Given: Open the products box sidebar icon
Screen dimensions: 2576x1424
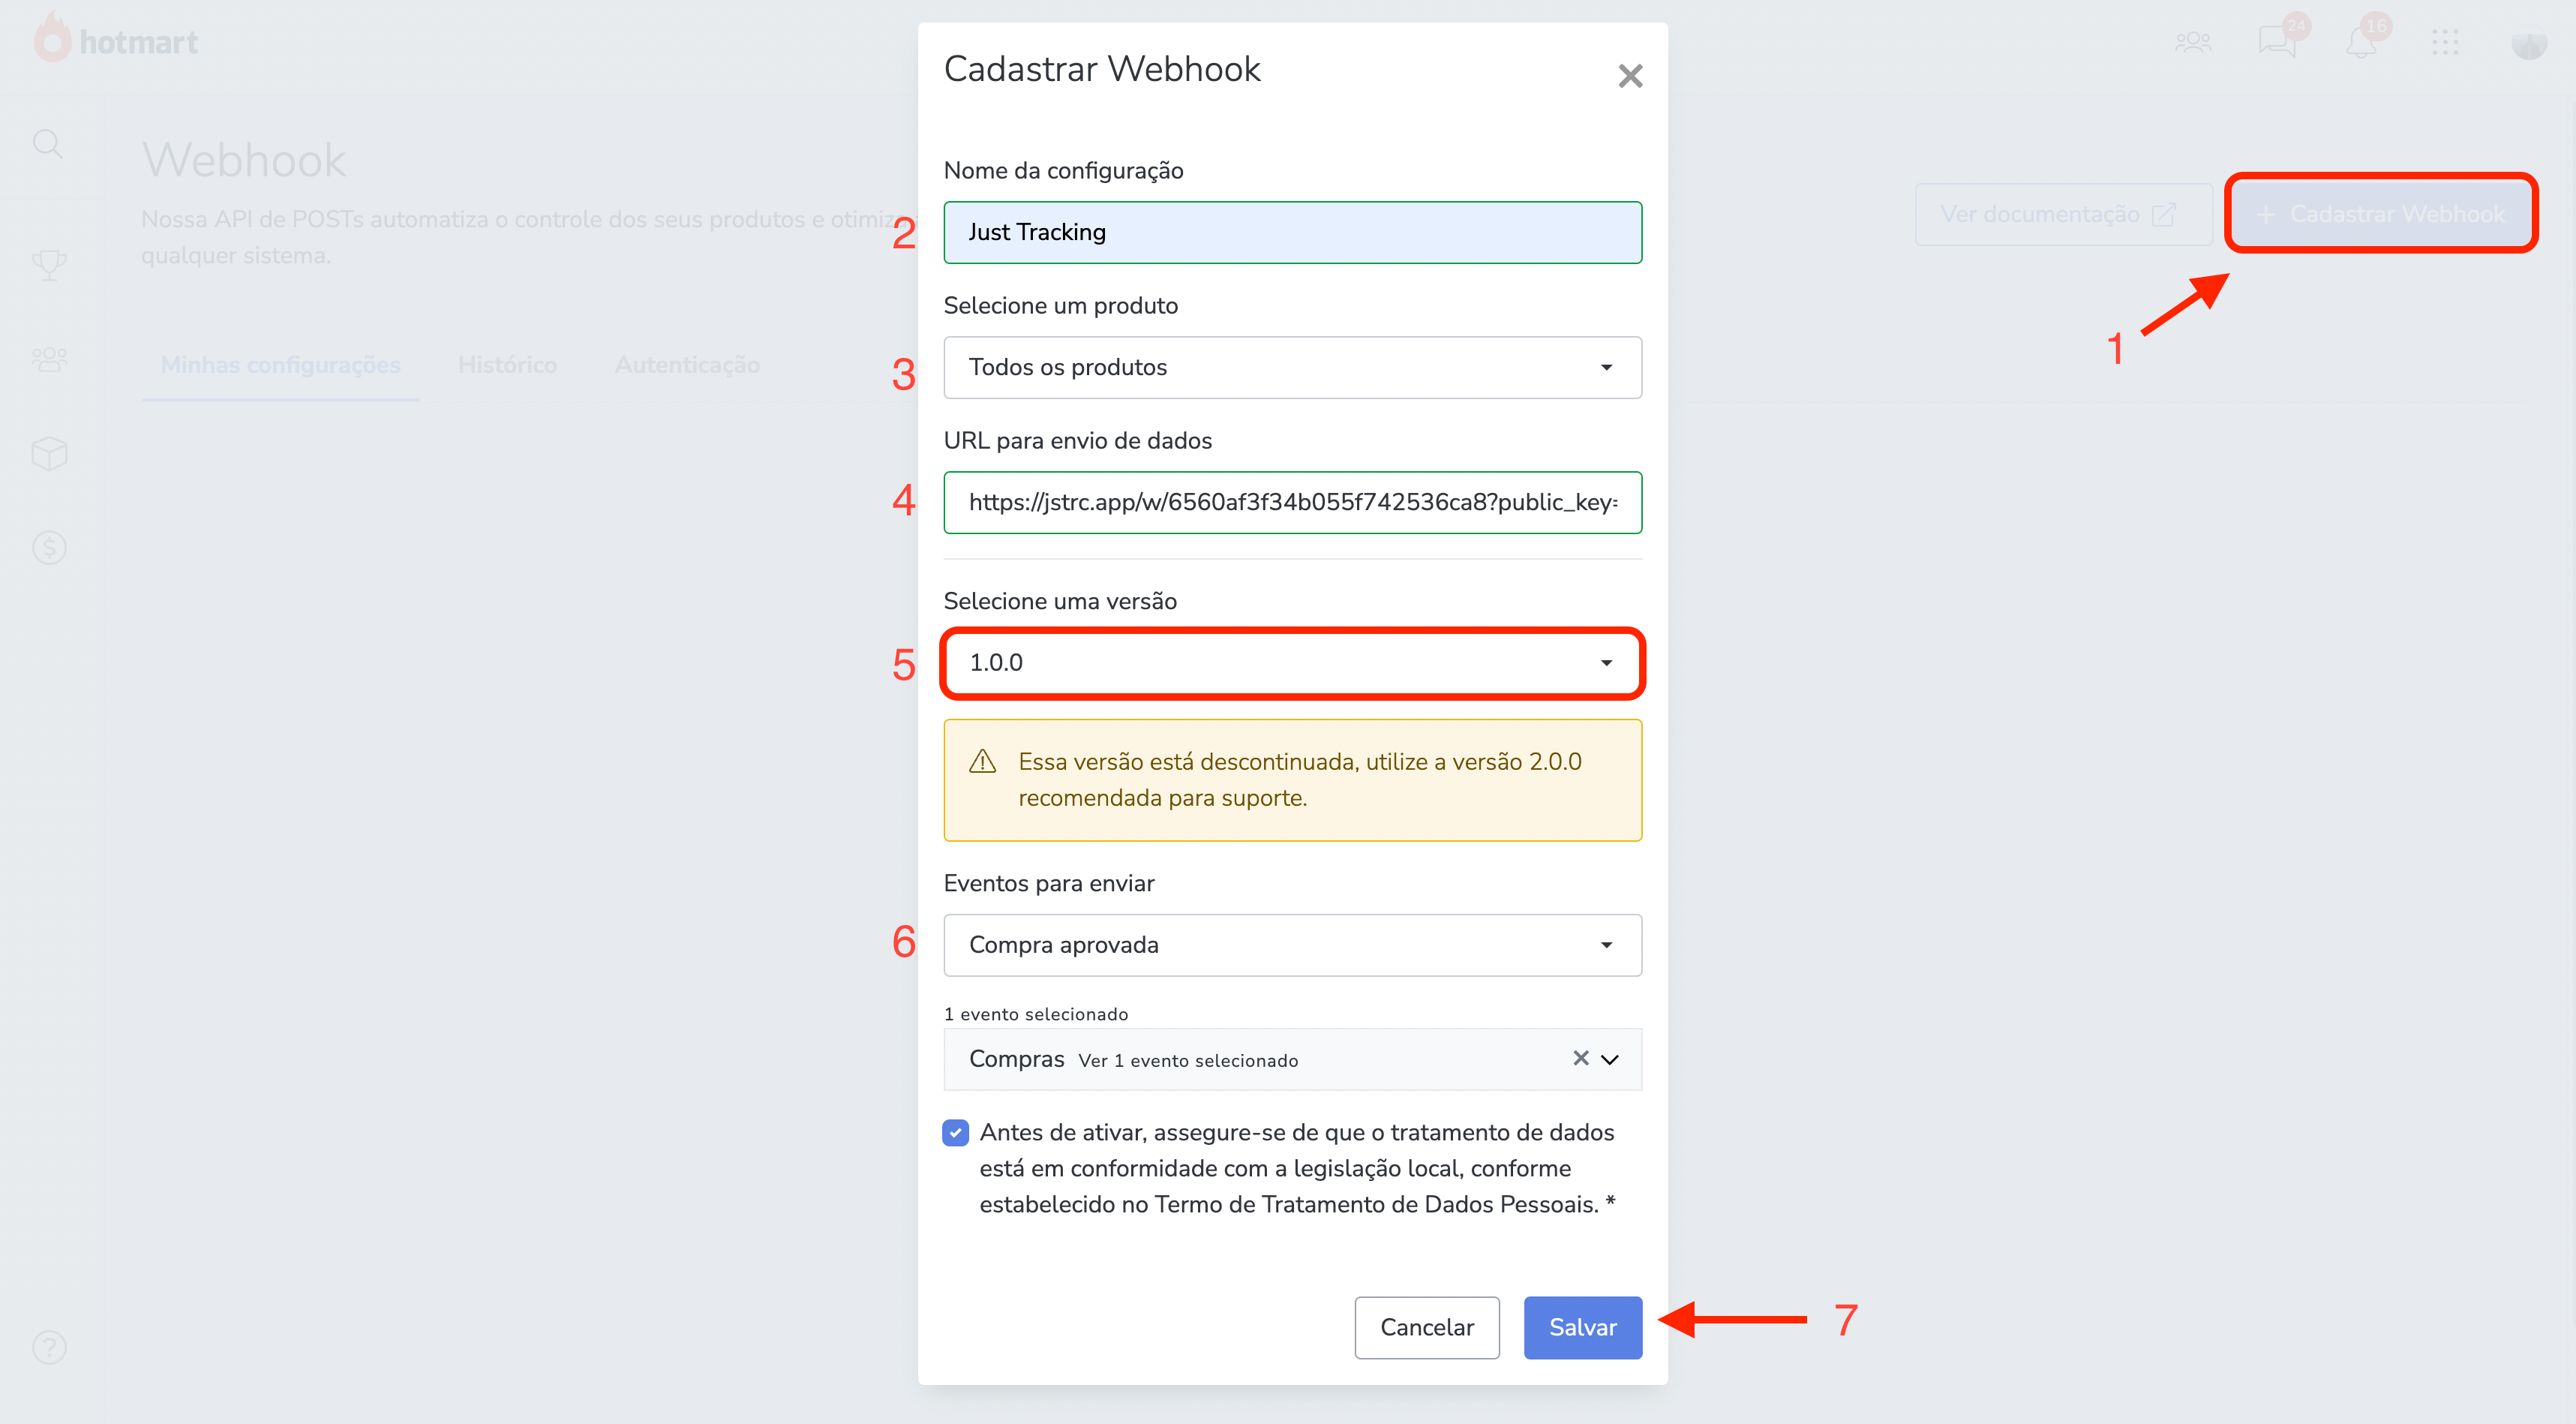Looking at the screenshot, I should [49, 453].
